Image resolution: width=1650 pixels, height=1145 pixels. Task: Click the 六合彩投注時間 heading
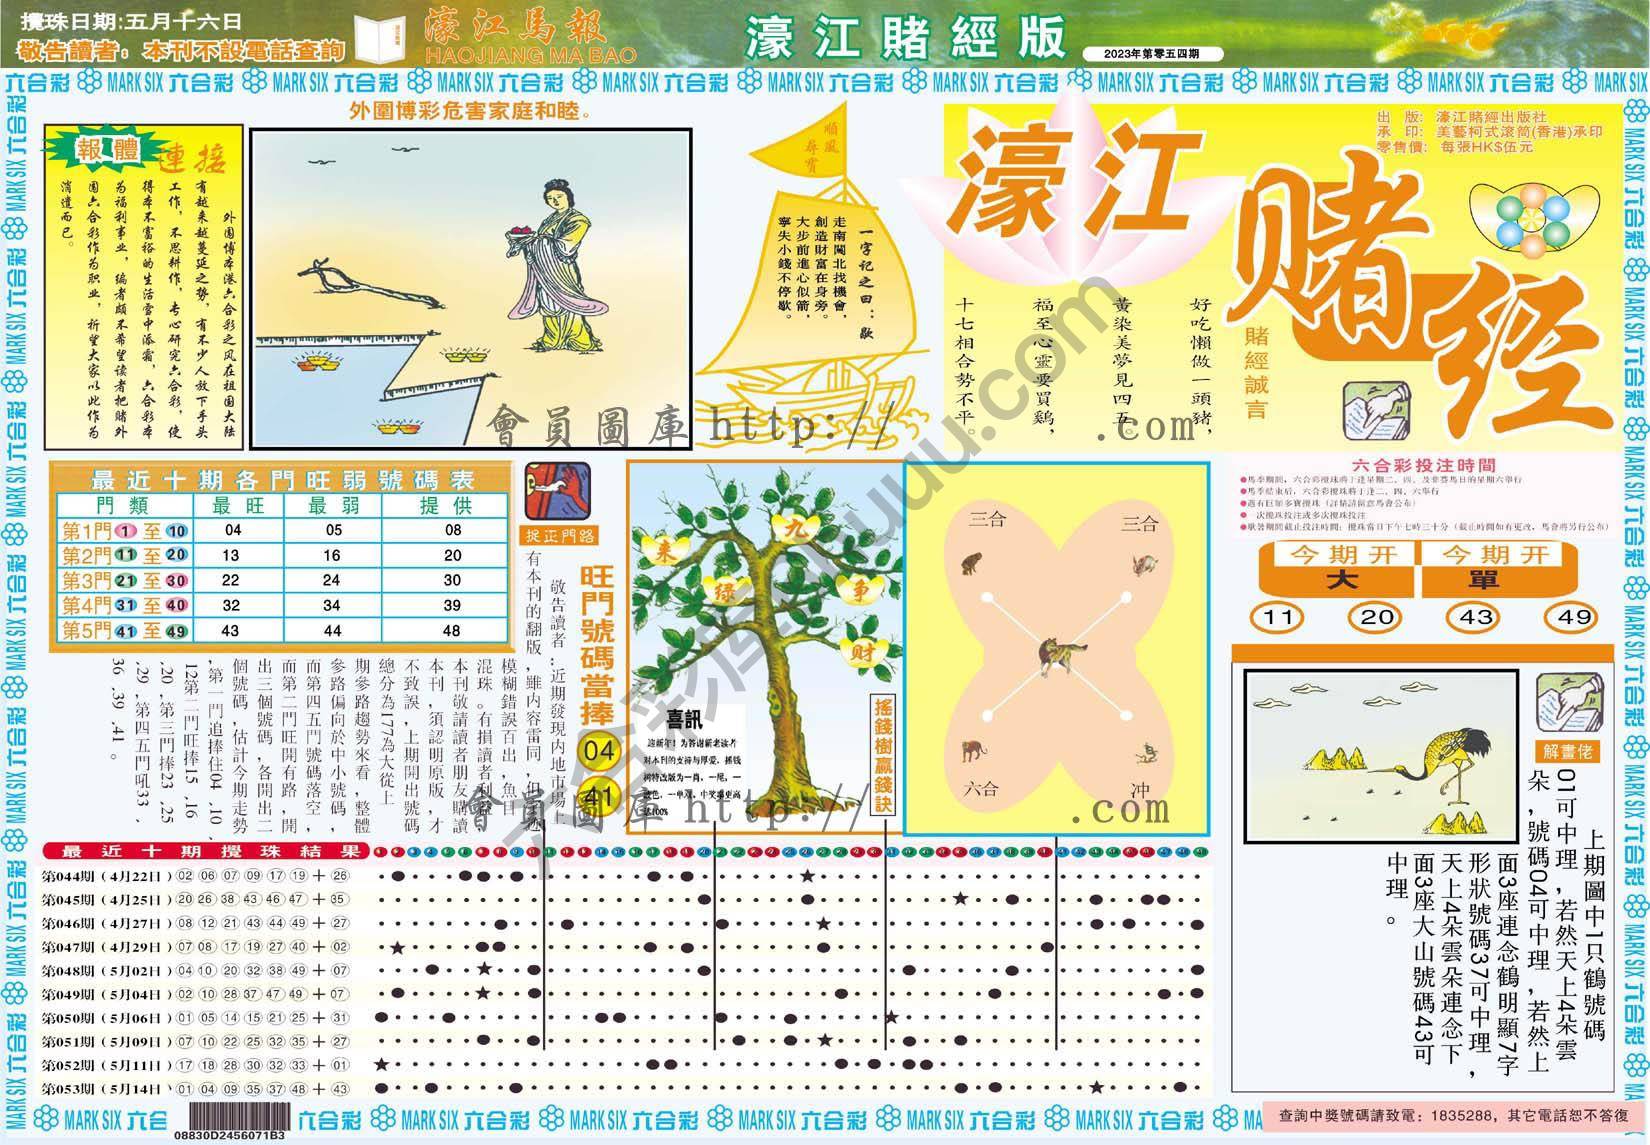tap(1423, 465)
